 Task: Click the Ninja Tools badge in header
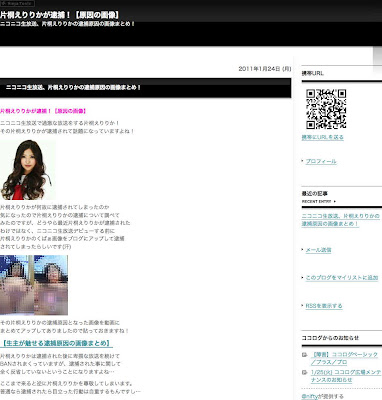[17, 3]
